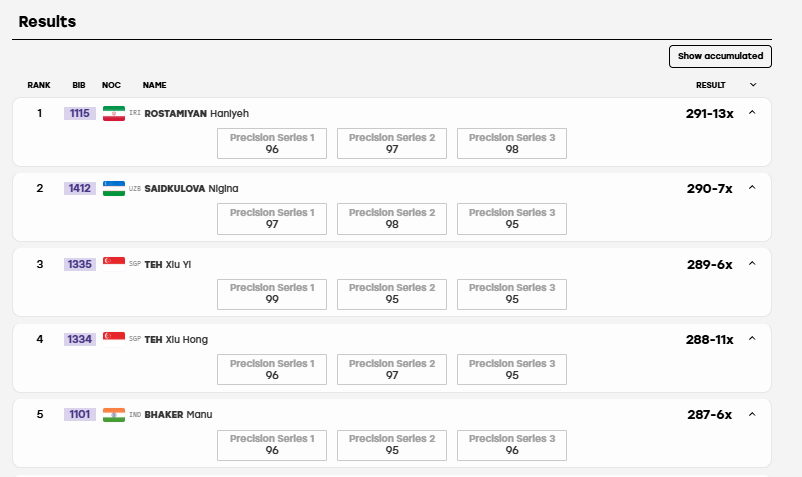The width and height of the screenshot is (802, 477).
Task: Select Rostamiyan's Precision Series 3 box
Action: tap(511, 144)
